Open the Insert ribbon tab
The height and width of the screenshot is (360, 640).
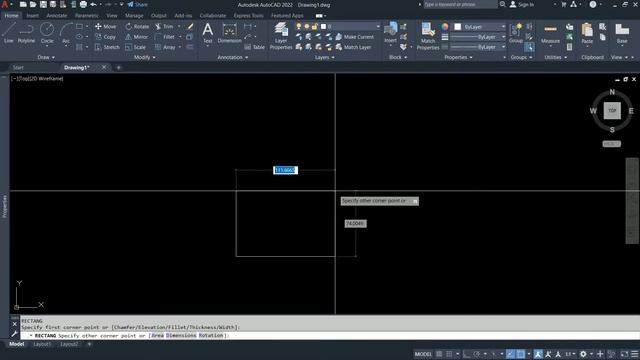[33, 16]
